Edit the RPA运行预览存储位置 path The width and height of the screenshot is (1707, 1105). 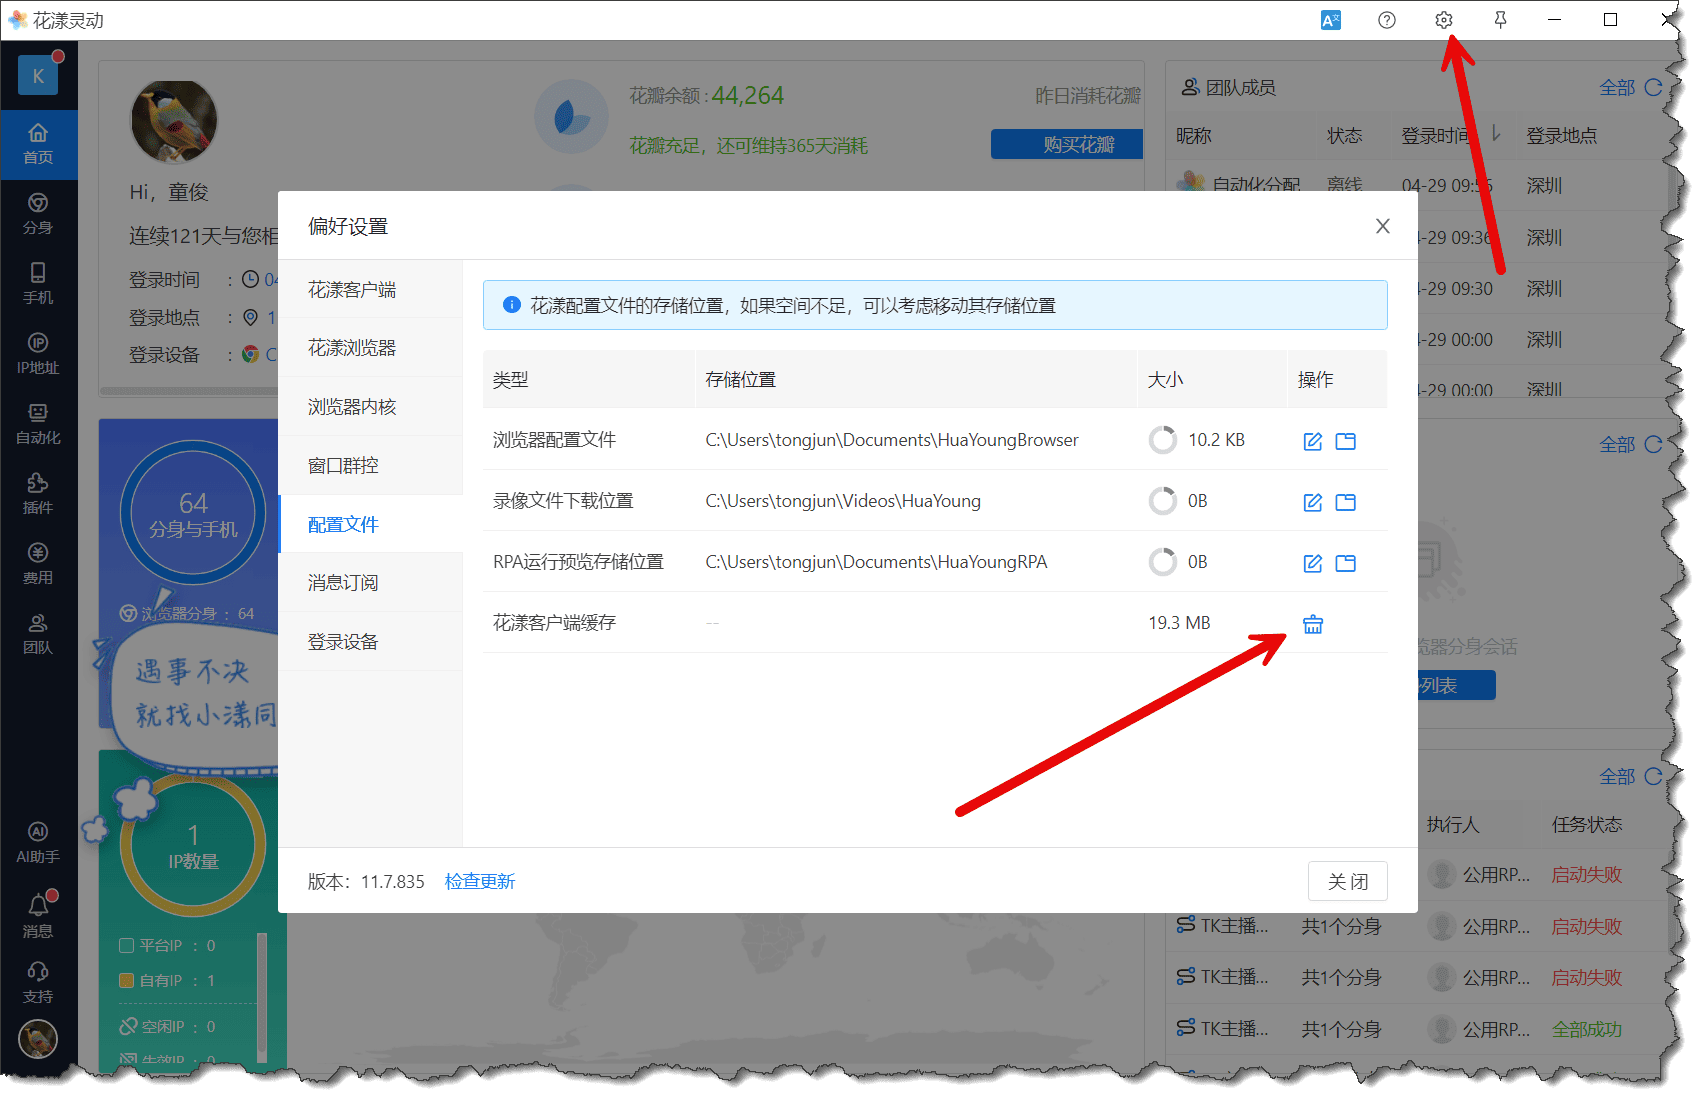(1312, 563)
